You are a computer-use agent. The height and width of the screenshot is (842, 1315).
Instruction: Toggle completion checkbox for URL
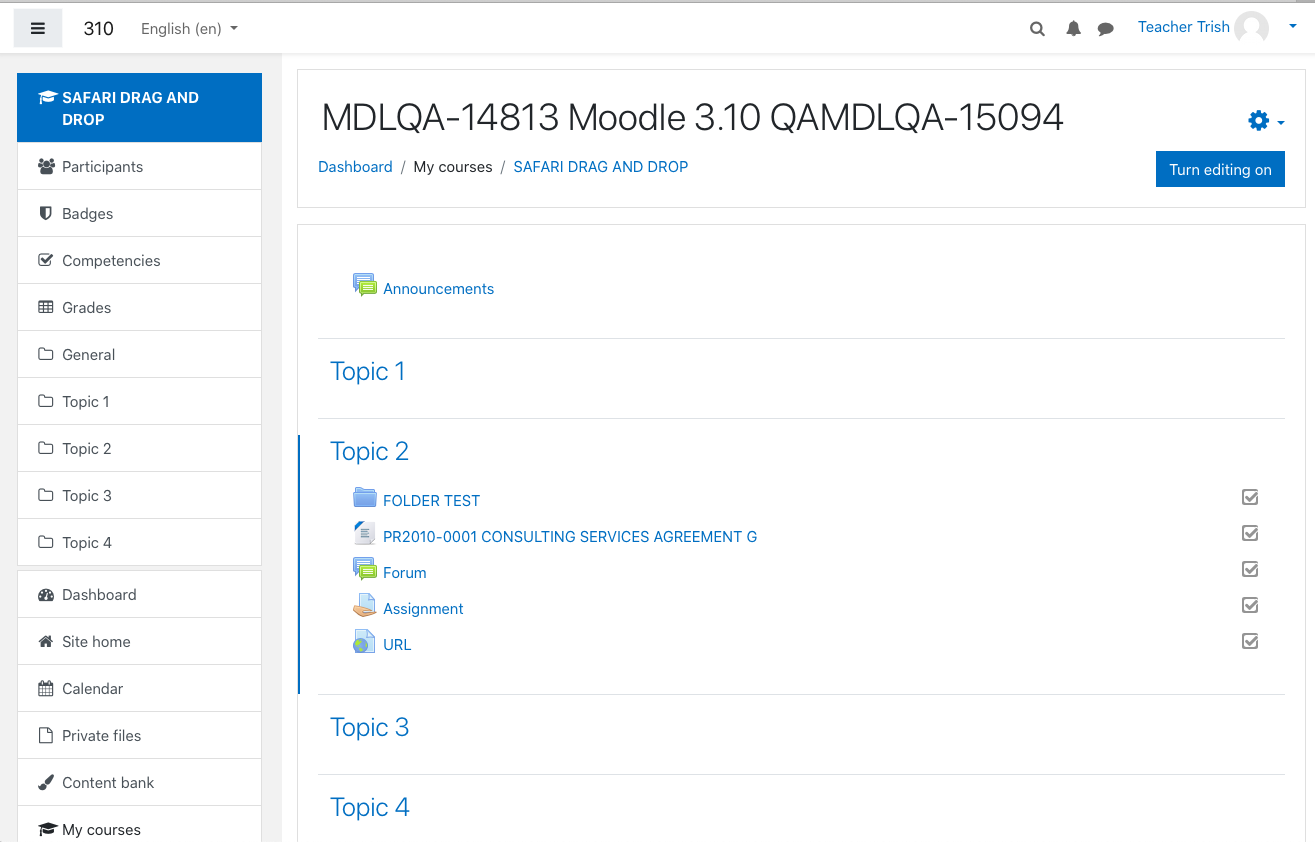1250,641
